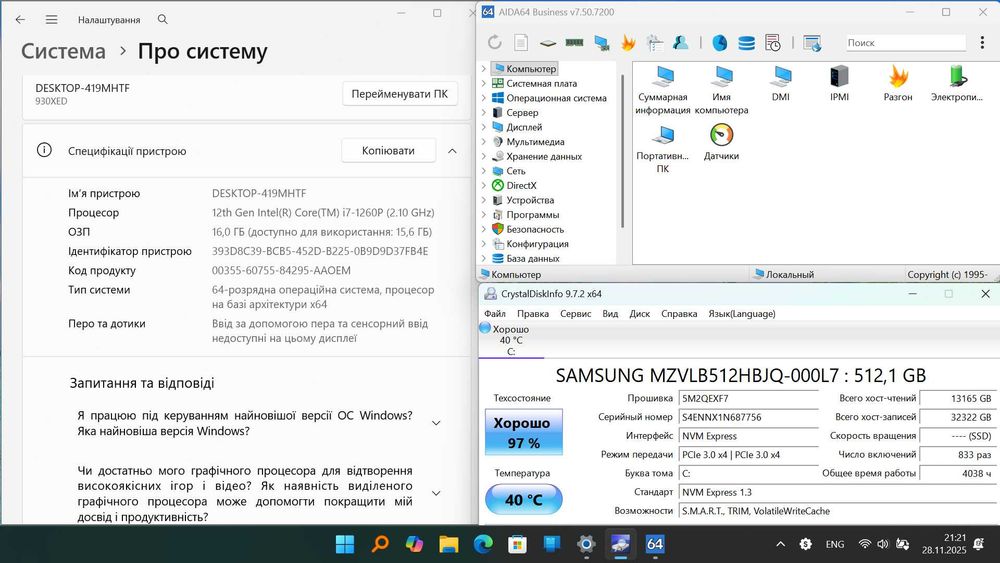Click the blue database stack toolbar icon
Image resolution: width=1000 pixels, height=563 pixels.
[746, 43]
